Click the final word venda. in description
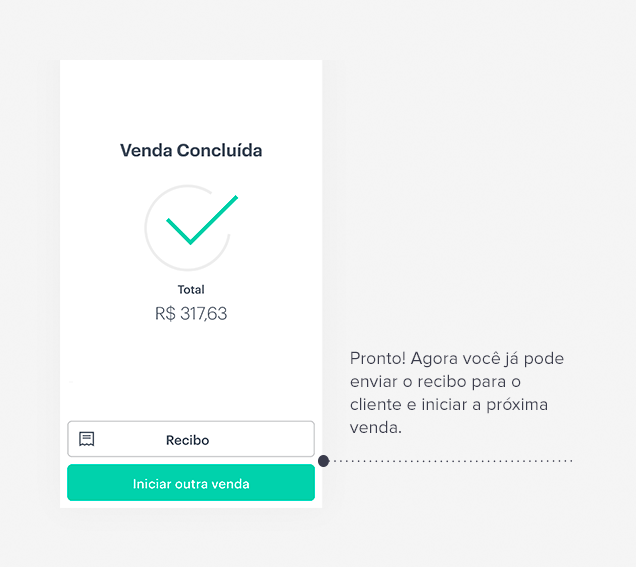 coord(376,428)
